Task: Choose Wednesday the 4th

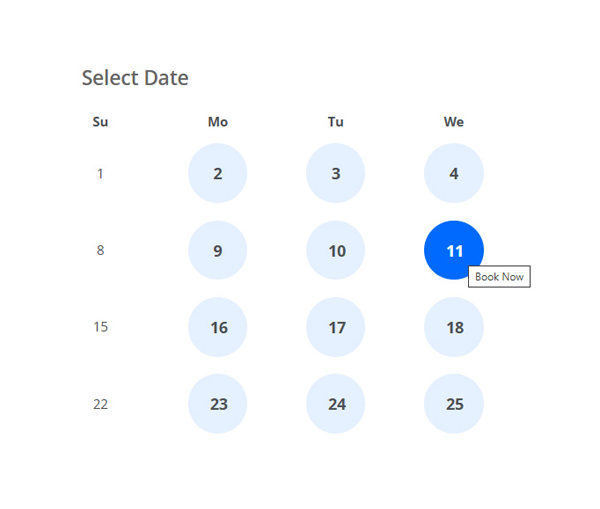Action: [x=454, y=173]
